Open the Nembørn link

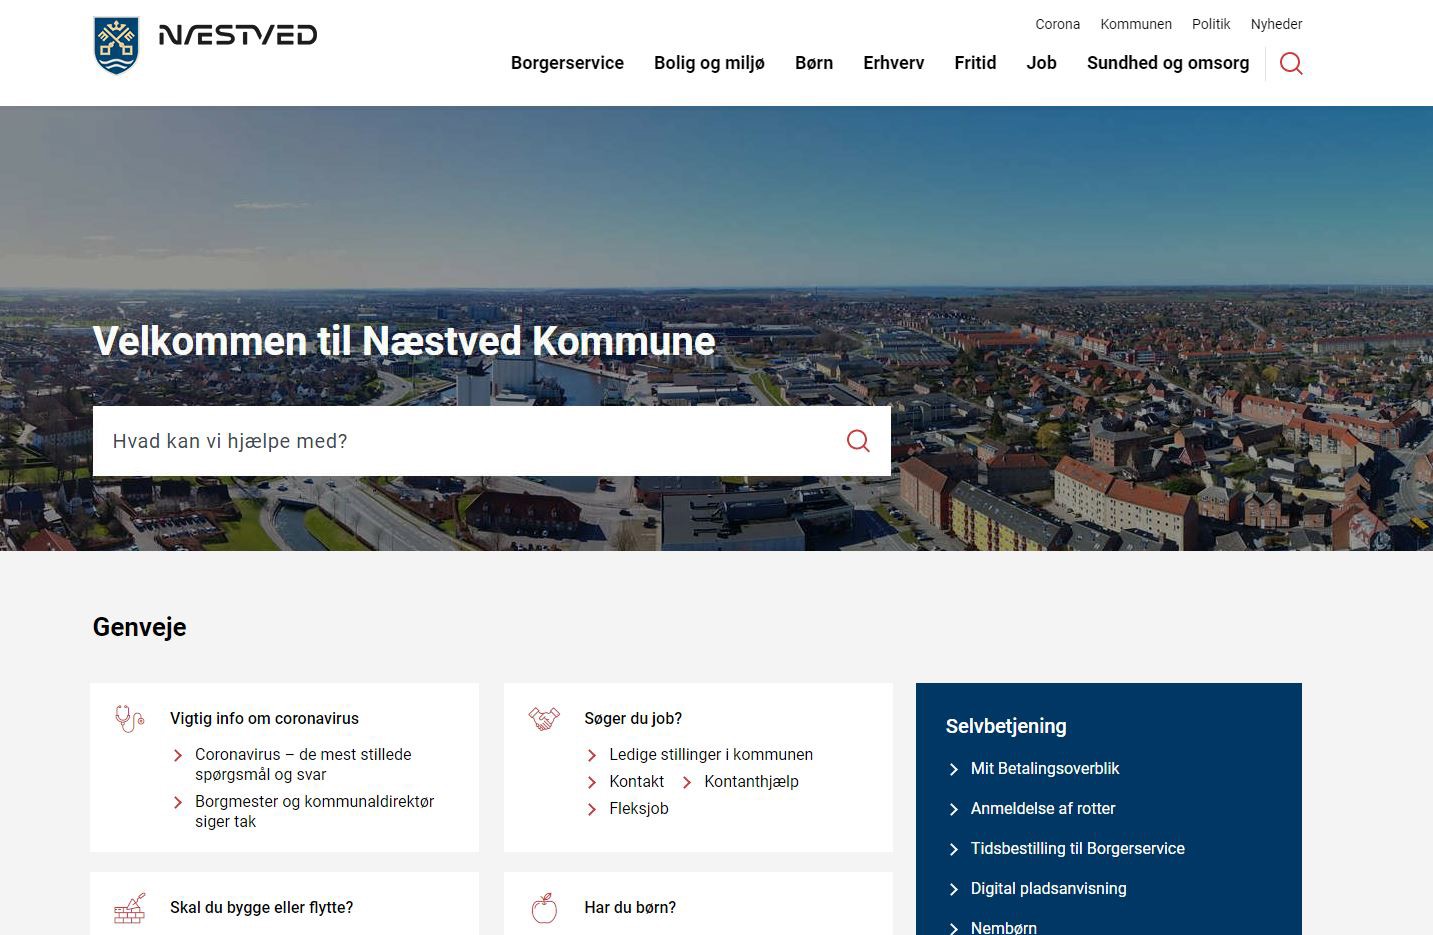tap(1003, 928)
